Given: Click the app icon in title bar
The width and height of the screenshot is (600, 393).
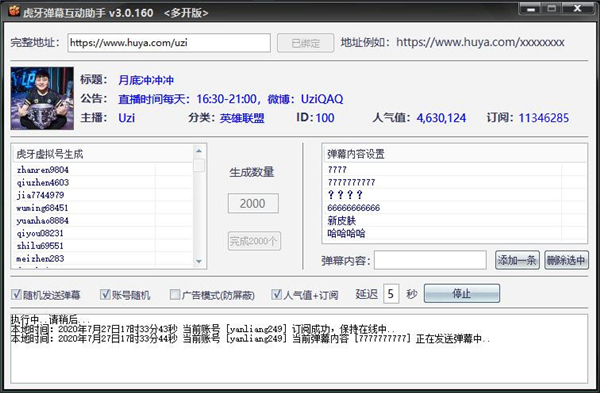Looking at the screenshot, I should click(x=14, y=11).
